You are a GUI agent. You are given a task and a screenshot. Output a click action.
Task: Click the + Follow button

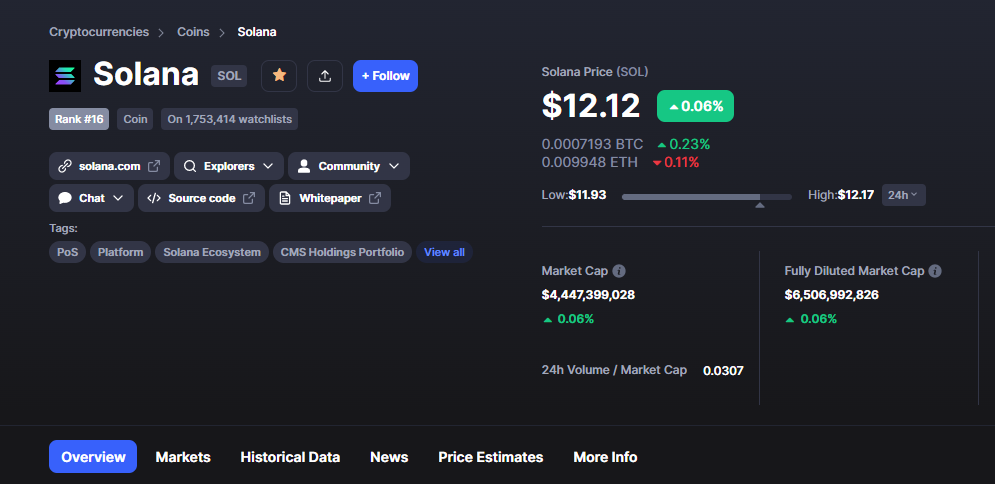pyautogui.click(x=385, y=76)
